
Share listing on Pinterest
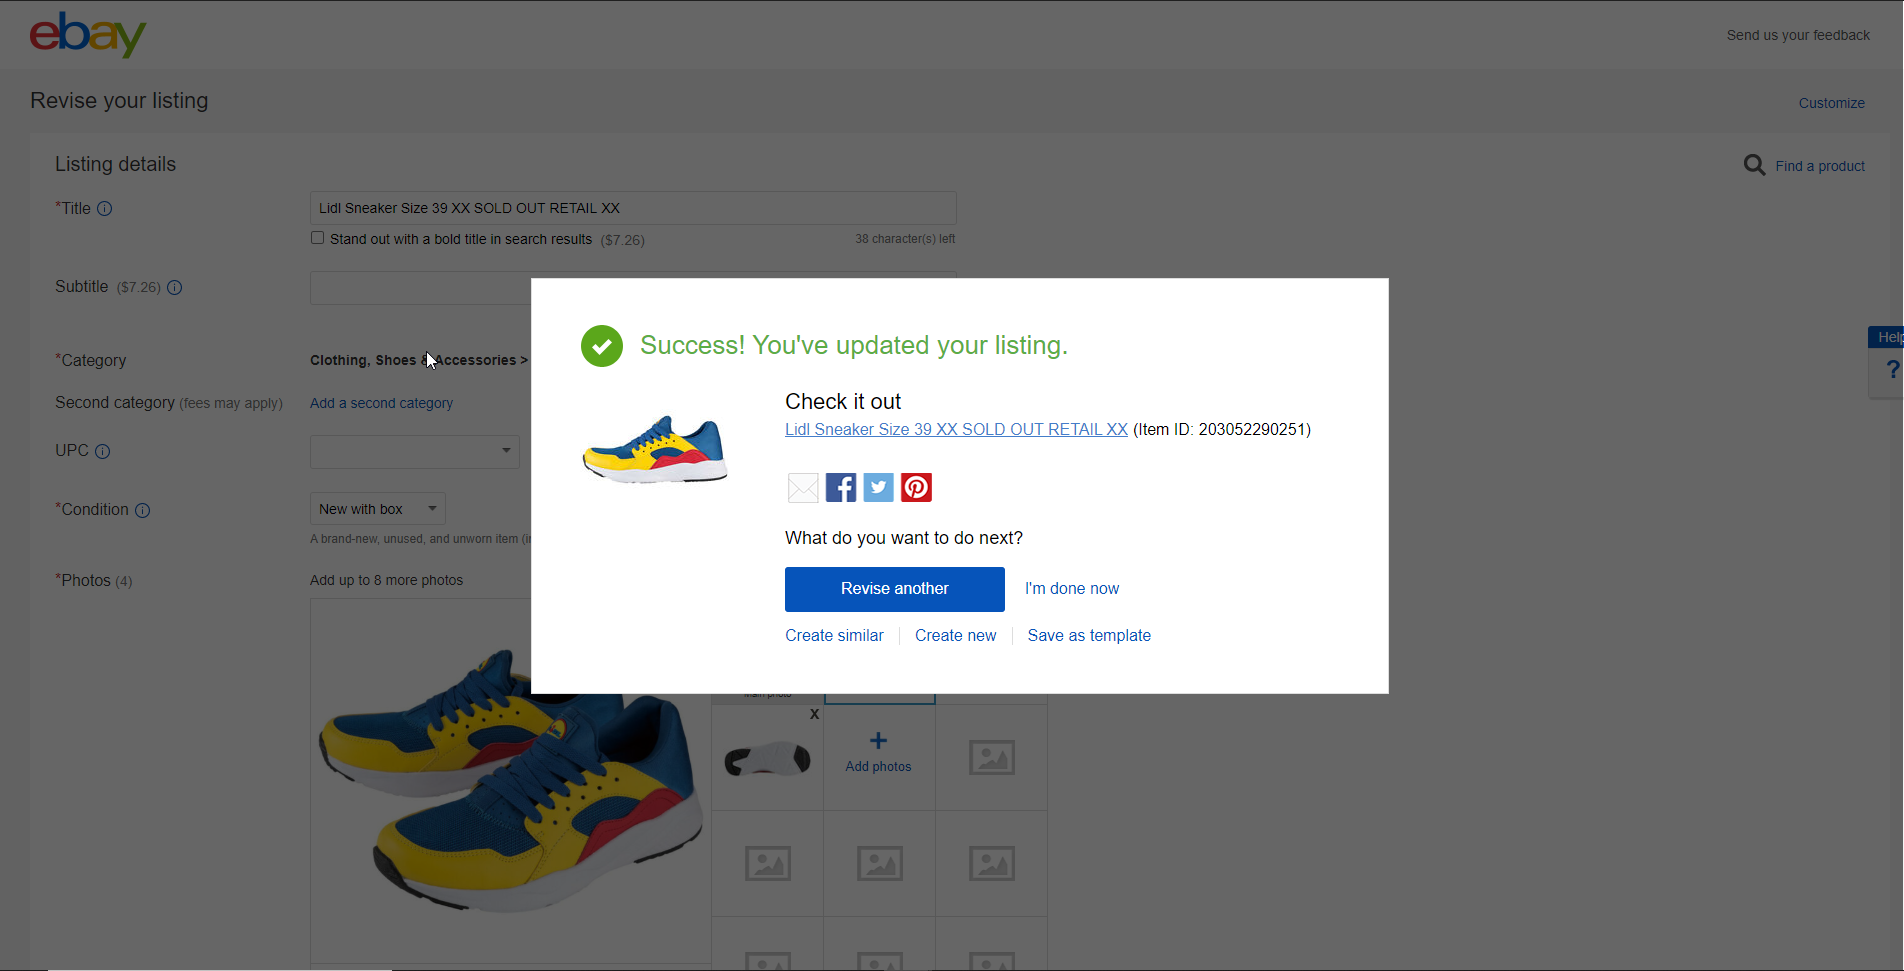[916, 488]
